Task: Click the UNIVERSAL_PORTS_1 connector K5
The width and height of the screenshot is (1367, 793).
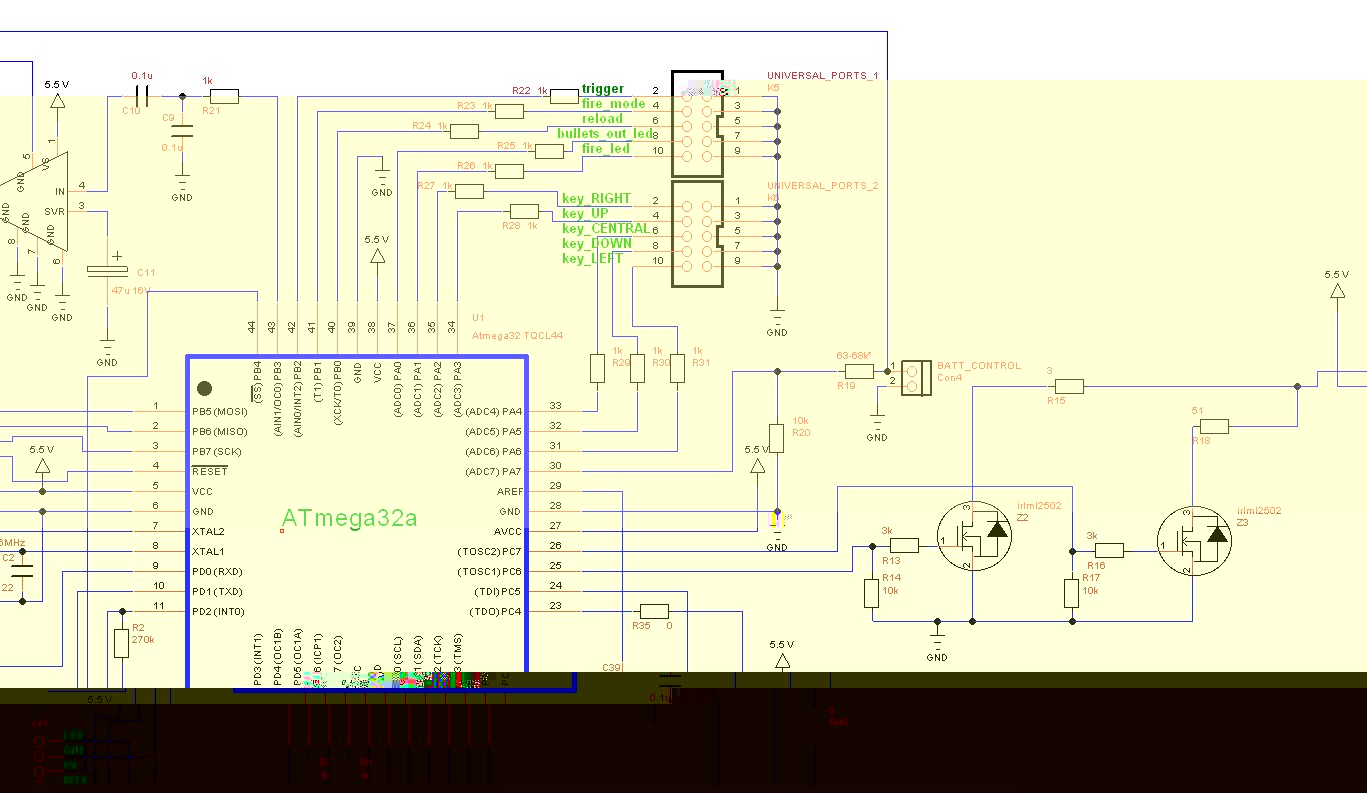Action: tap(697, 125)
